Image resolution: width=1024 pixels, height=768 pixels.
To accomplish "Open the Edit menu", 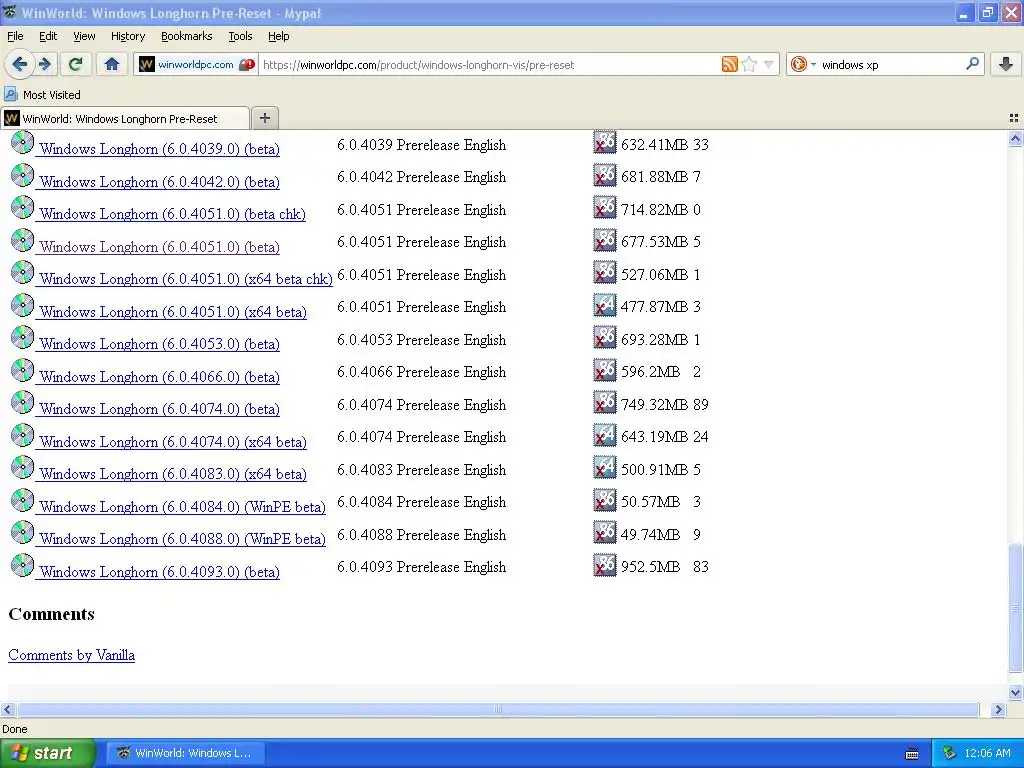I will coord(48,36).
